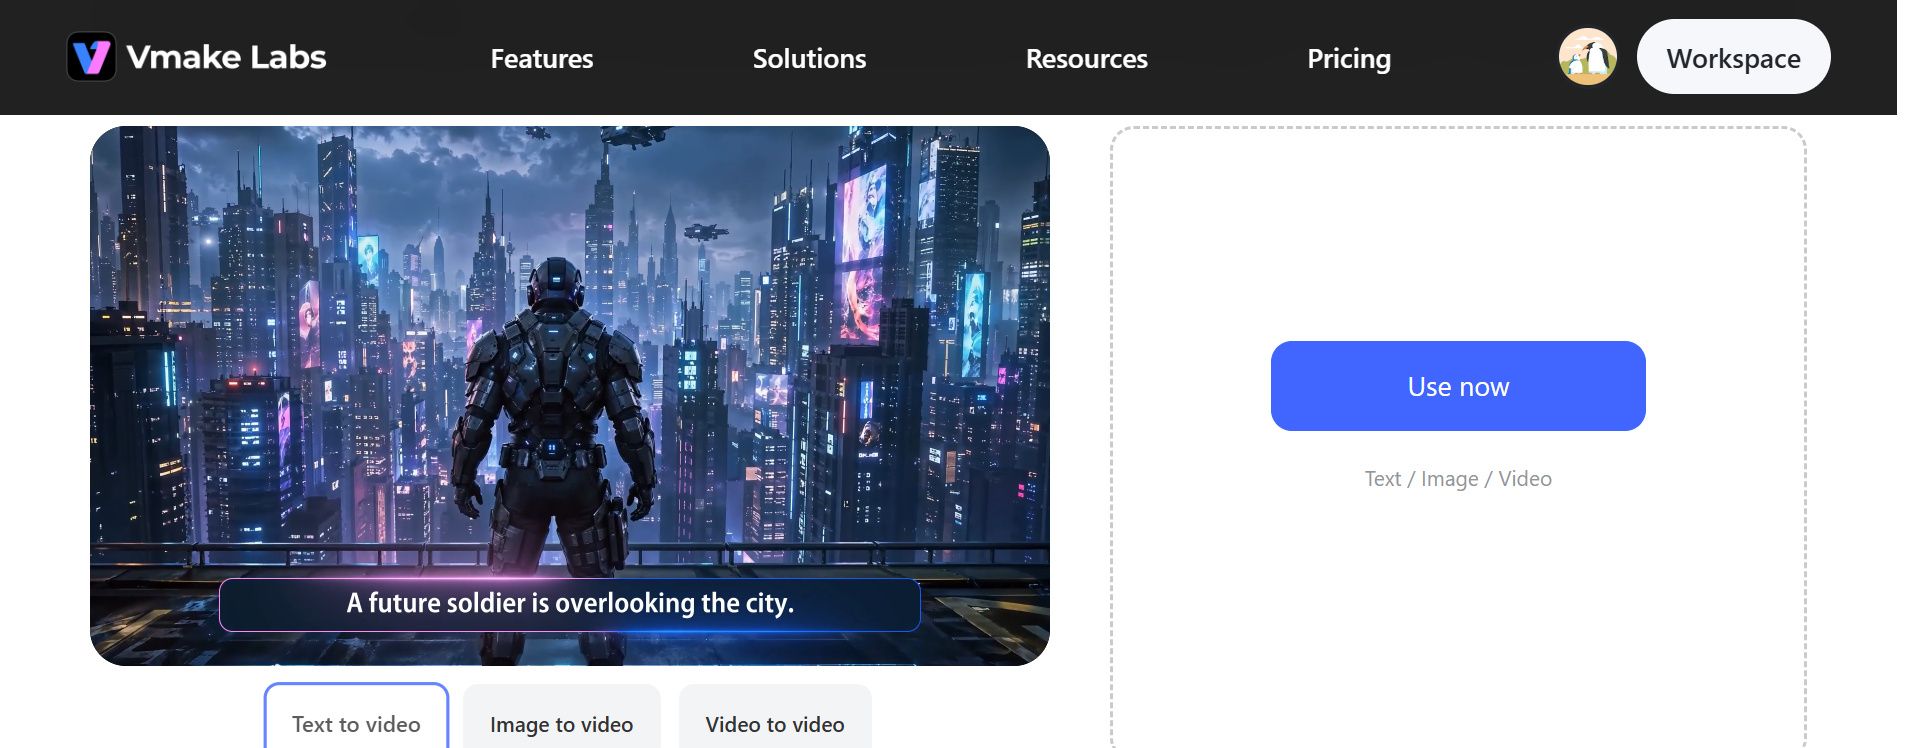Click the Vmake Labs logo icon

pos(91,57)
